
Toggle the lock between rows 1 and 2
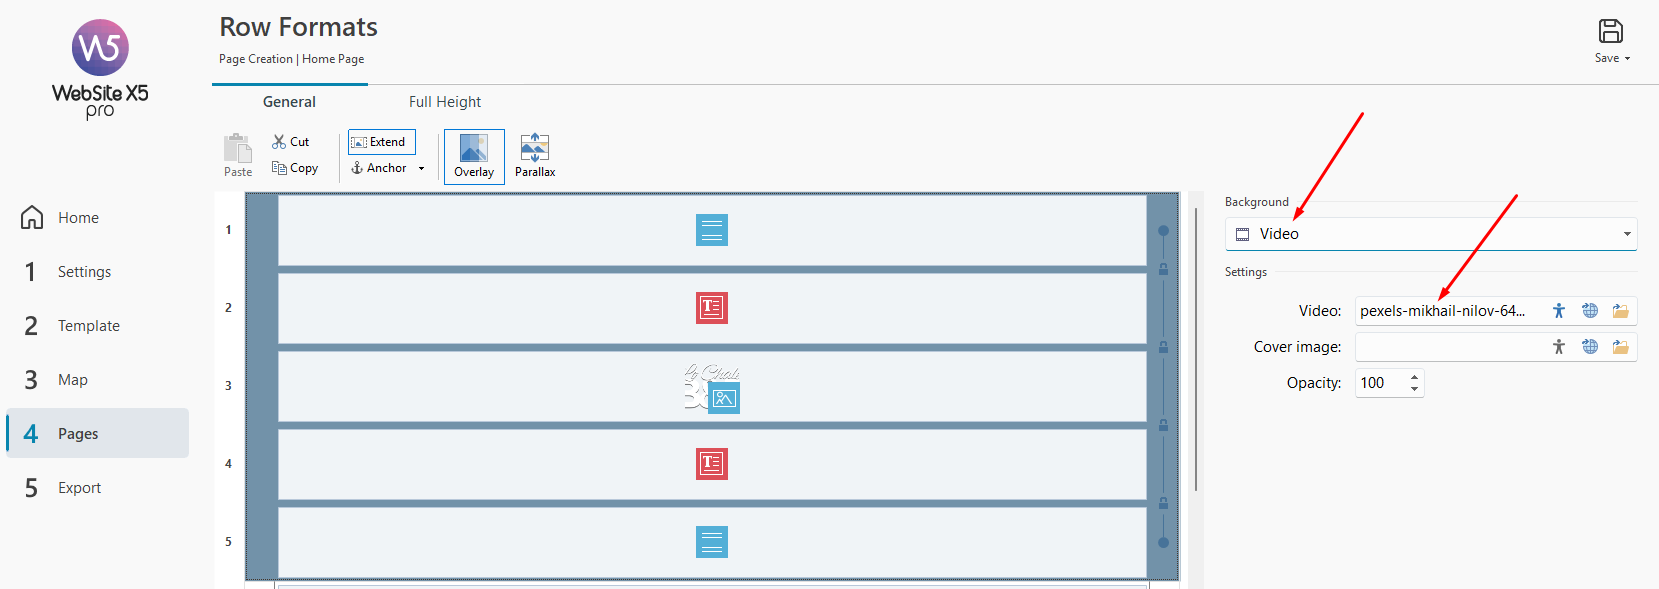coord(1163,269)
